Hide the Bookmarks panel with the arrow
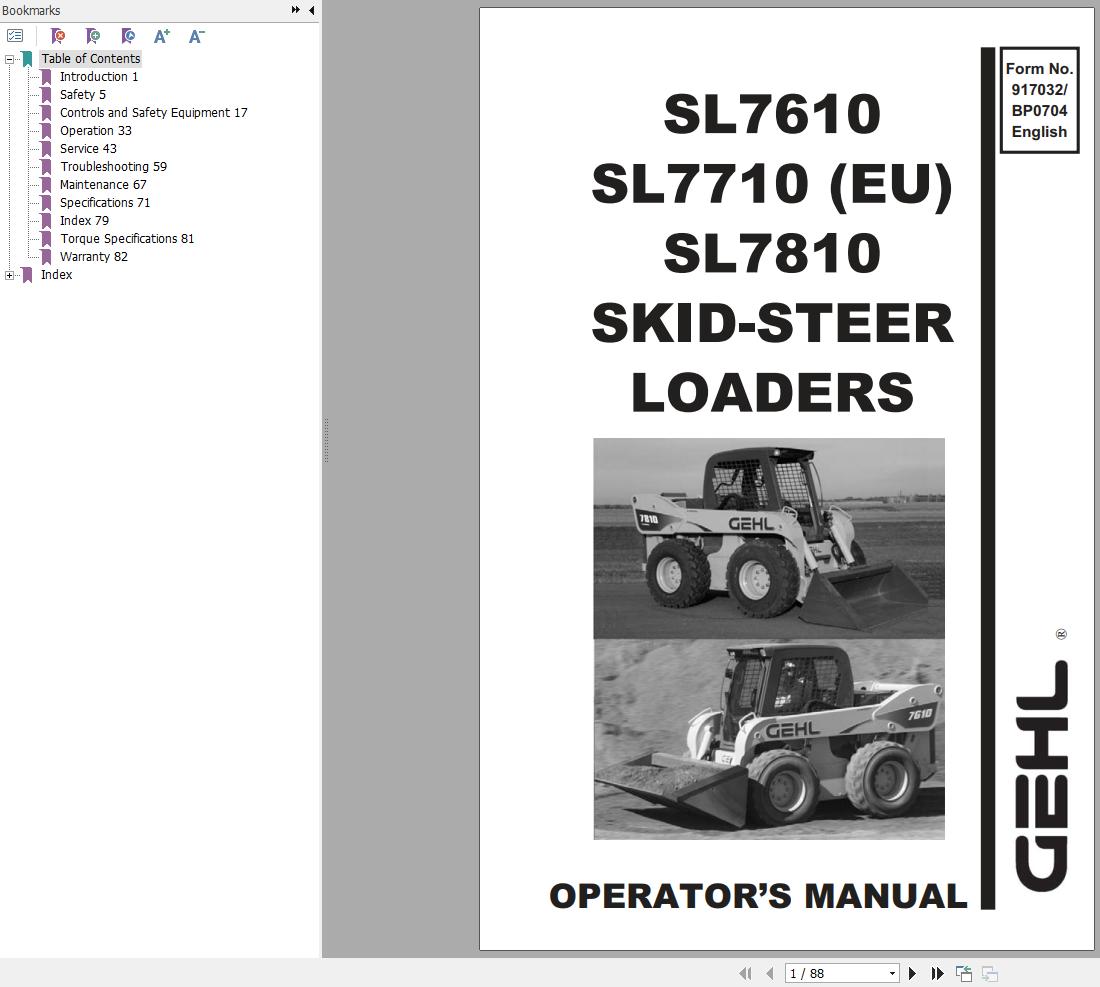Image resolution: width=1100 pixels, height=987 pixels. pyautogui.click(x=310, y=9)
